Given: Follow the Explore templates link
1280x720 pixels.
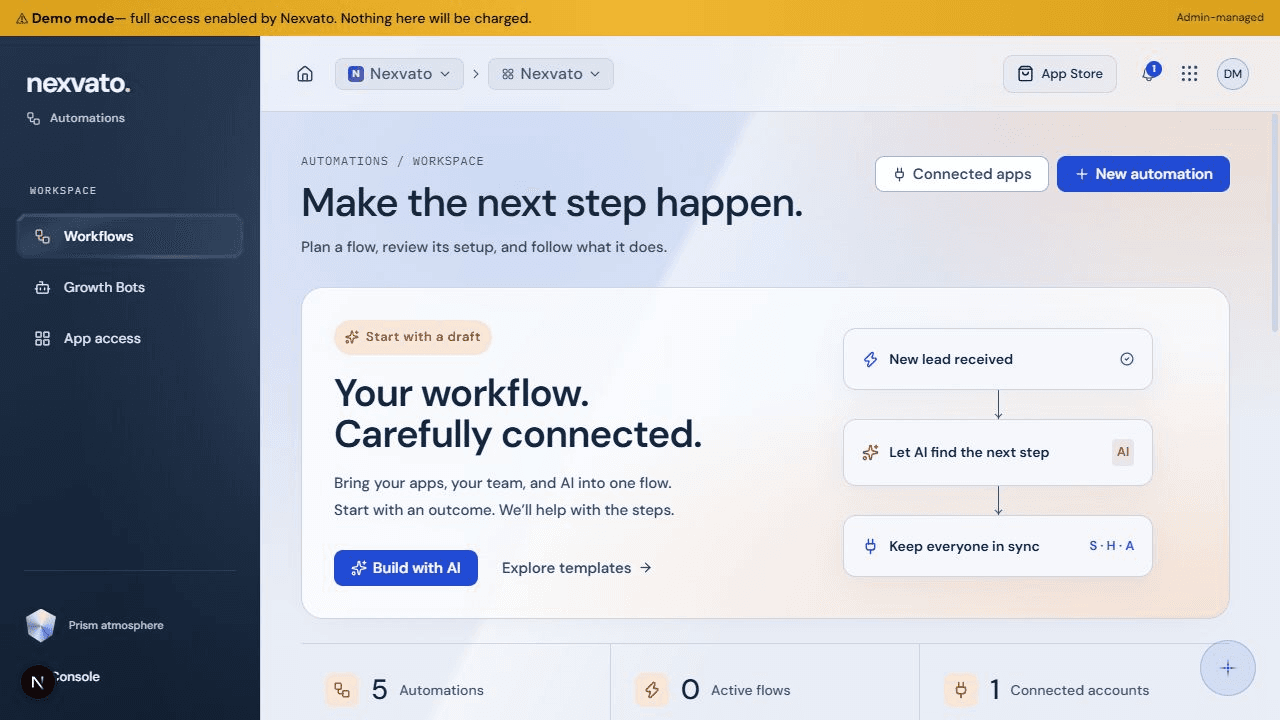Looking at the screenshot, I should (x=577, y=568).
